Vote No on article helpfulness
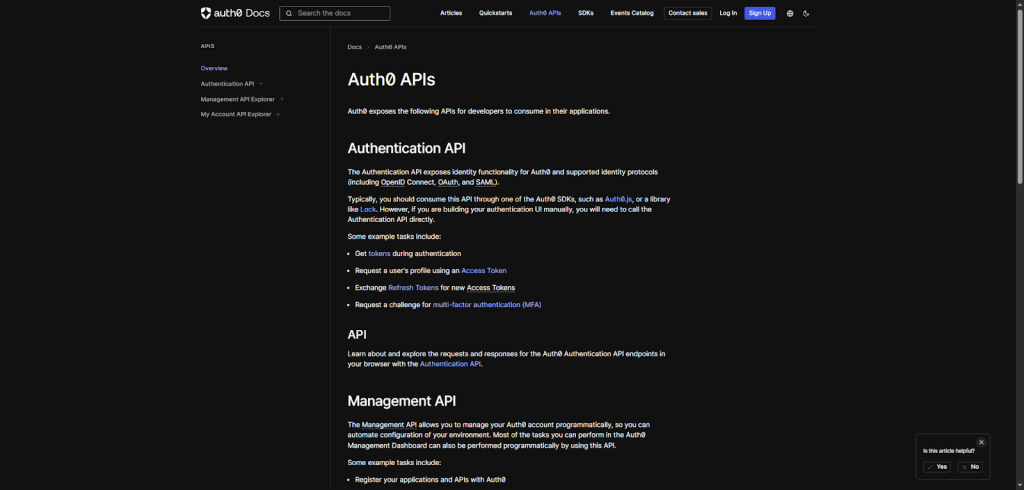1024x490 pixels. [970, 467]
